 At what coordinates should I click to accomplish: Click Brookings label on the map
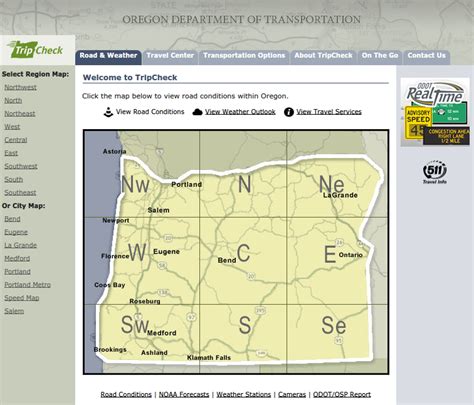[110, 350]
